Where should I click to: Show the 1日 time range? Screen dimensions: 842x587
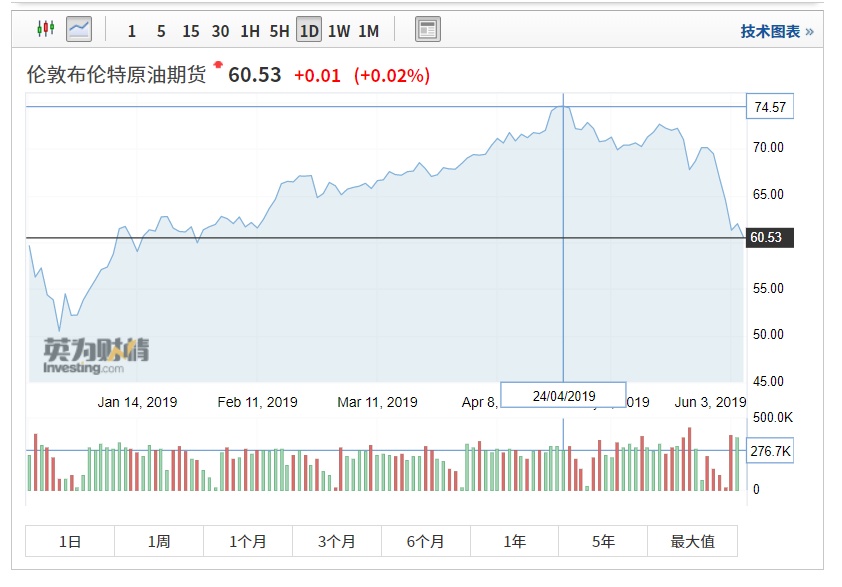click(x=70, y=541)
